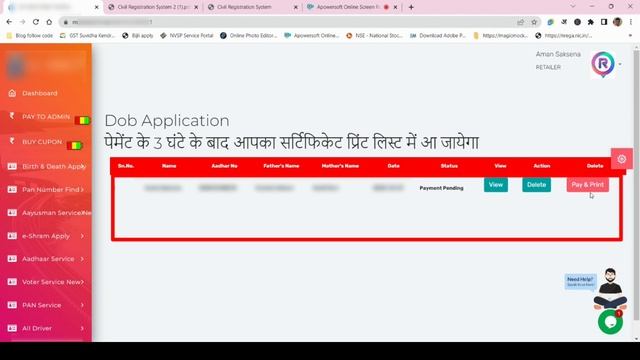The image size is (640, 360).
Task: Click card icon beside Voter Service New
Action: (12, 282)
